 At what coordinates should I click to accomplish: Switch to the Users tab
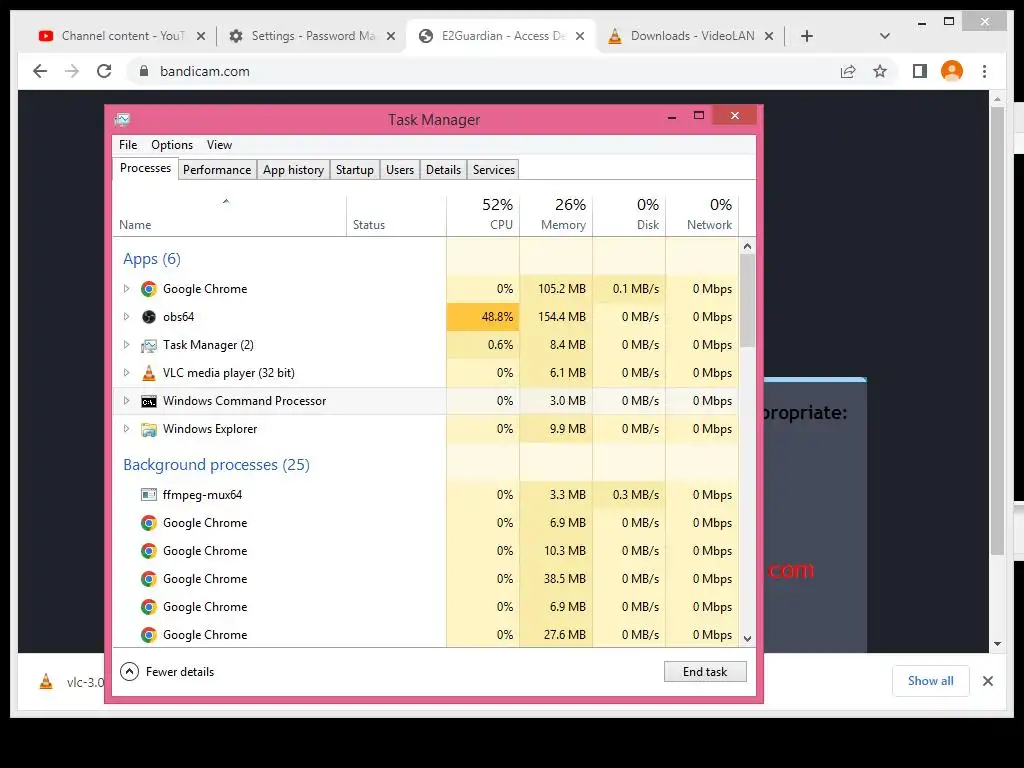[x=400, y=170]
